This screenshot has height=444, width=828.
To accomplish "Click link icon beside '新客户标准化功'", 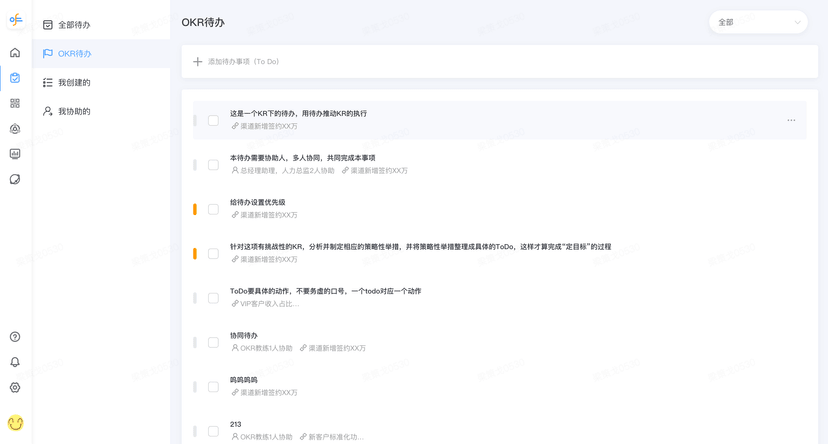I will (x=303, y=437).
